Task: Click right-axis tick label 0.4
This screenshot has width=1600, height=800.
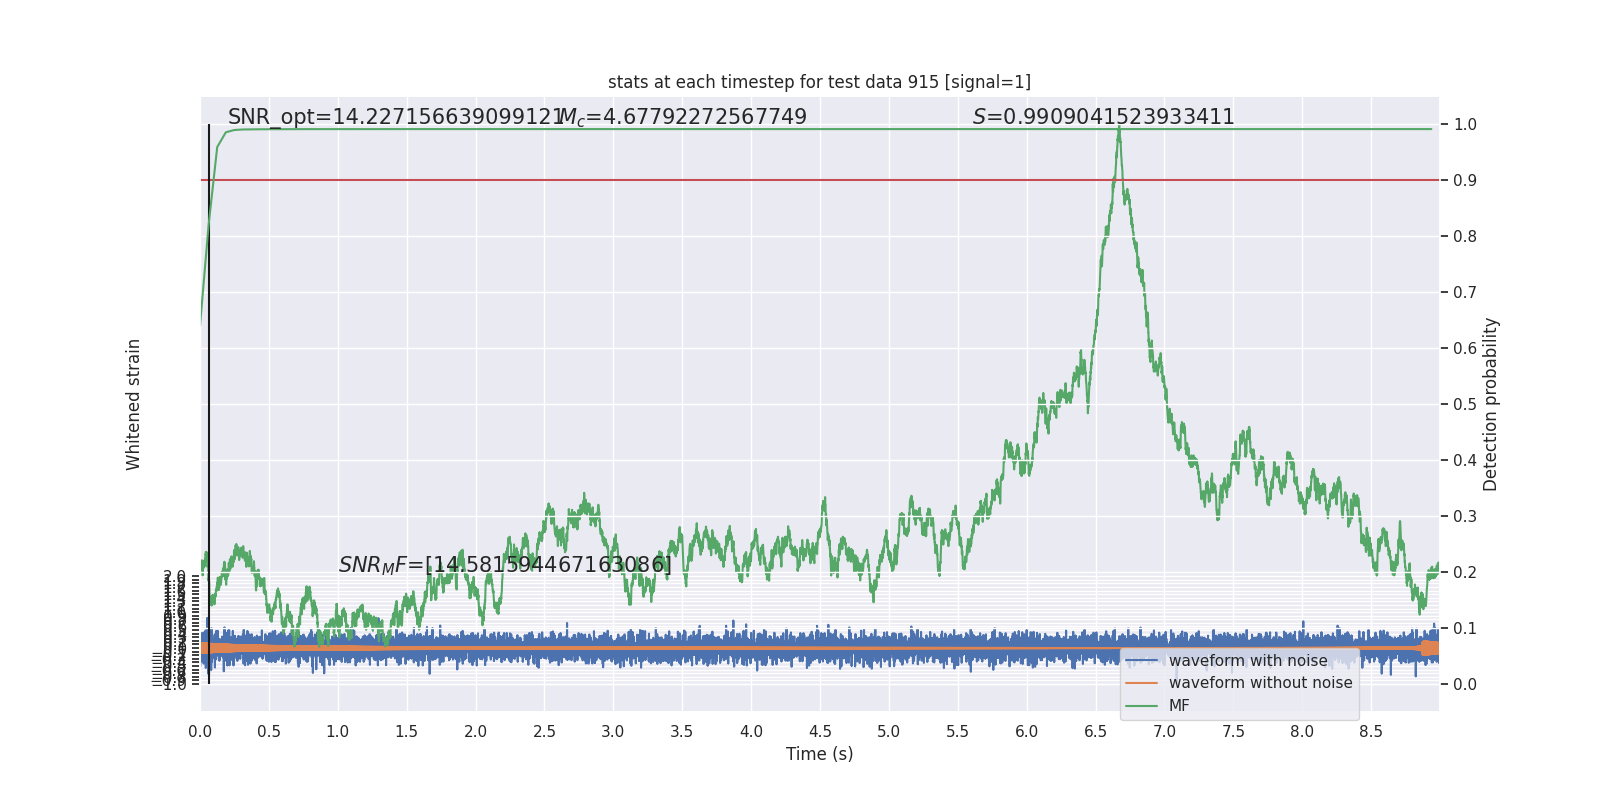Action: tap(1465, 461)
